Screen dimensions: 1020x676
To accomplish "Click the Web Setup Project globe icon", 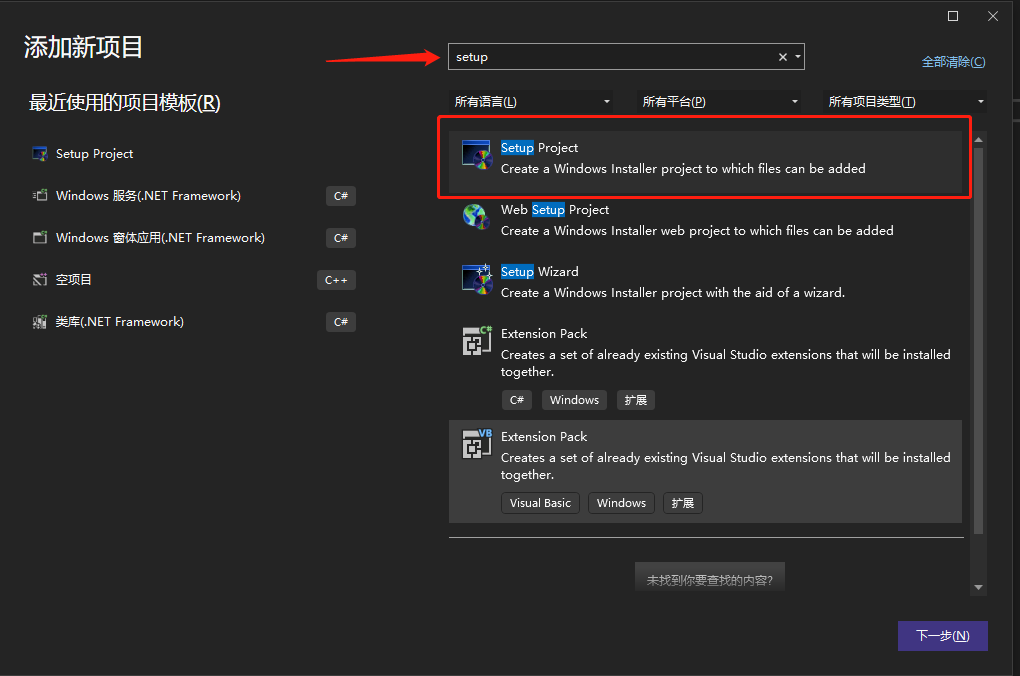I will [x=476, y=217].
